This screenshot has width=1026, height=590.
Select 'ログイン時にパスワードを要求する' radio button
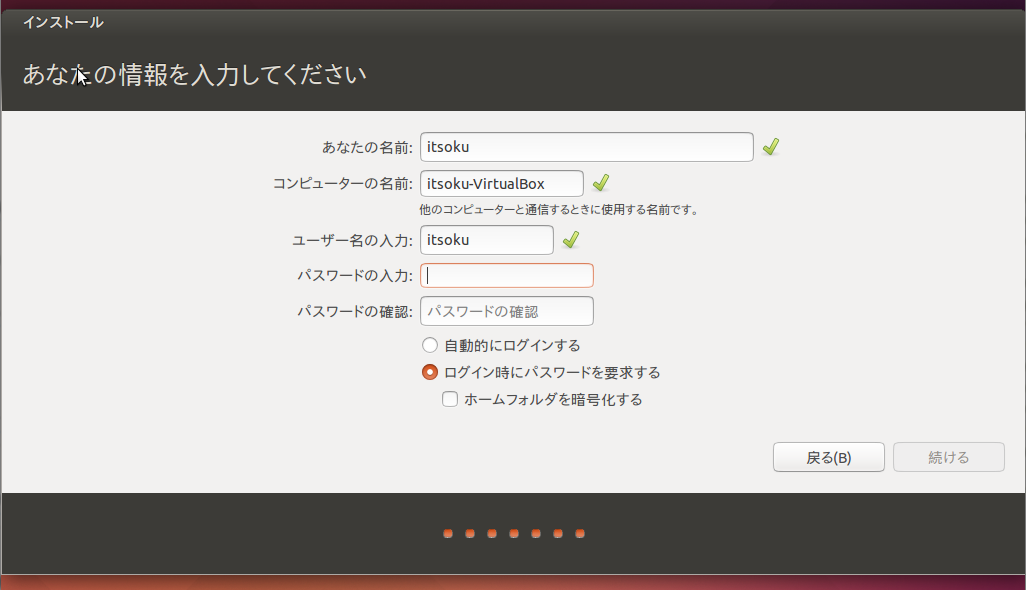click(x=430, y=372)
